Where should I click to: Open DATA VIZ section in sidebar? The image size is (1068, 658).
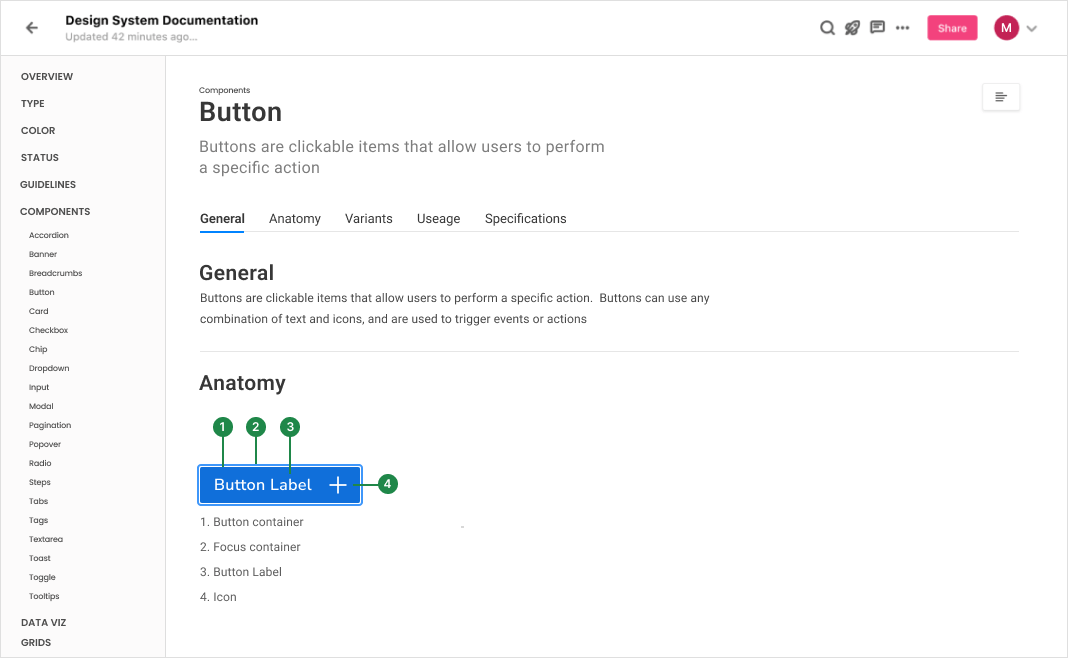pos(44,623)
